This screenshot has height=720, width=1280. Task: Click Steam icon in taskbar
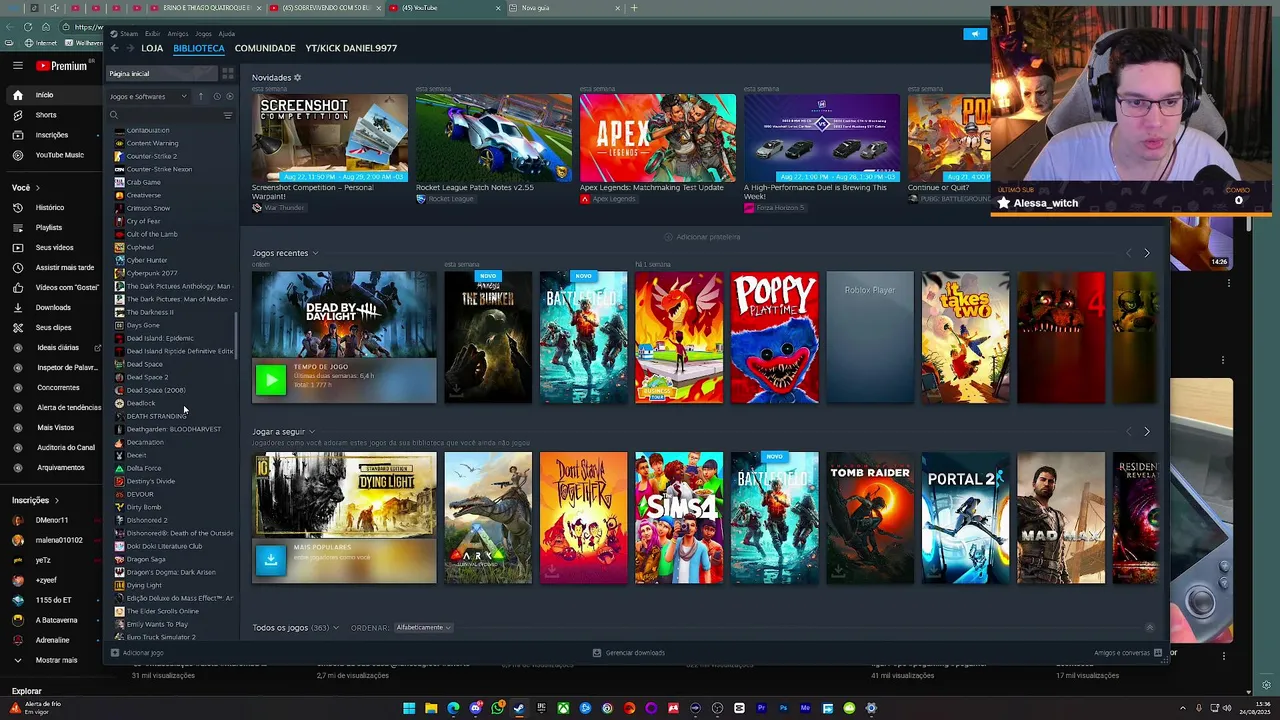click(x=519, y=708)
